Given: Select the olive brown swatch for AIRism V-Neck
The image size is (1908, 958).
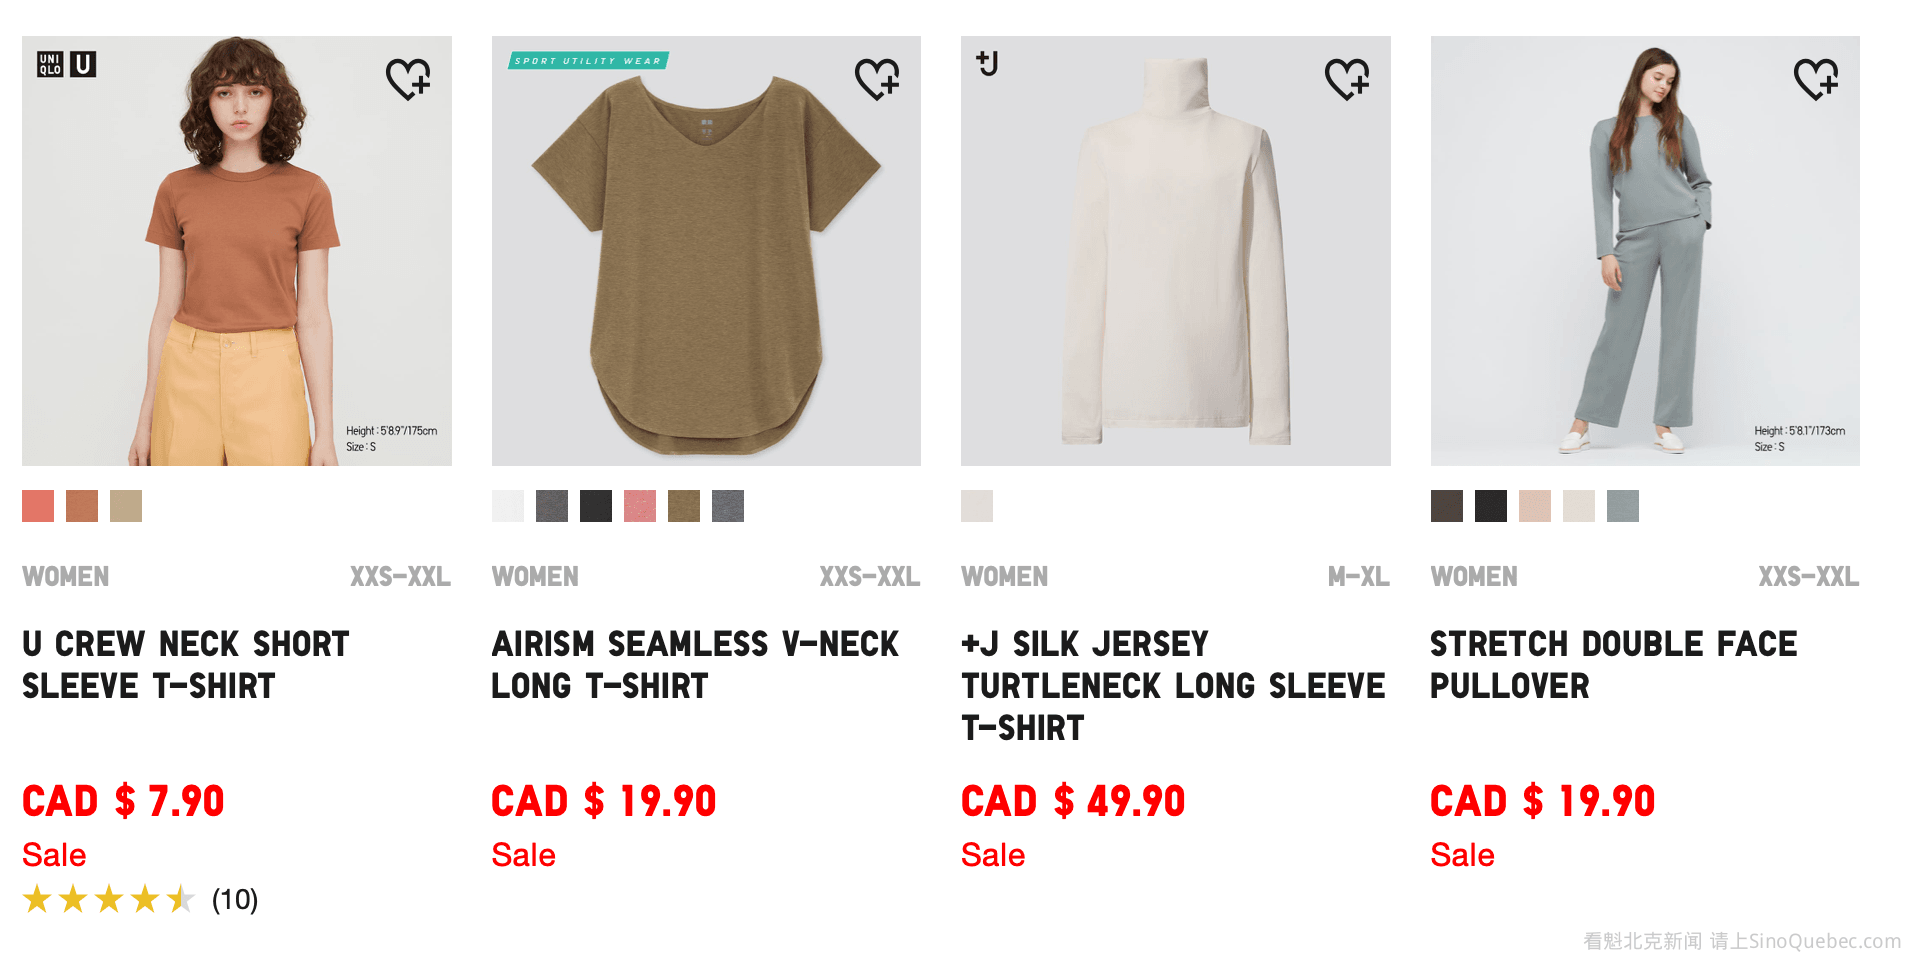Looking at the screenshot, I should [x=684, y=506].
